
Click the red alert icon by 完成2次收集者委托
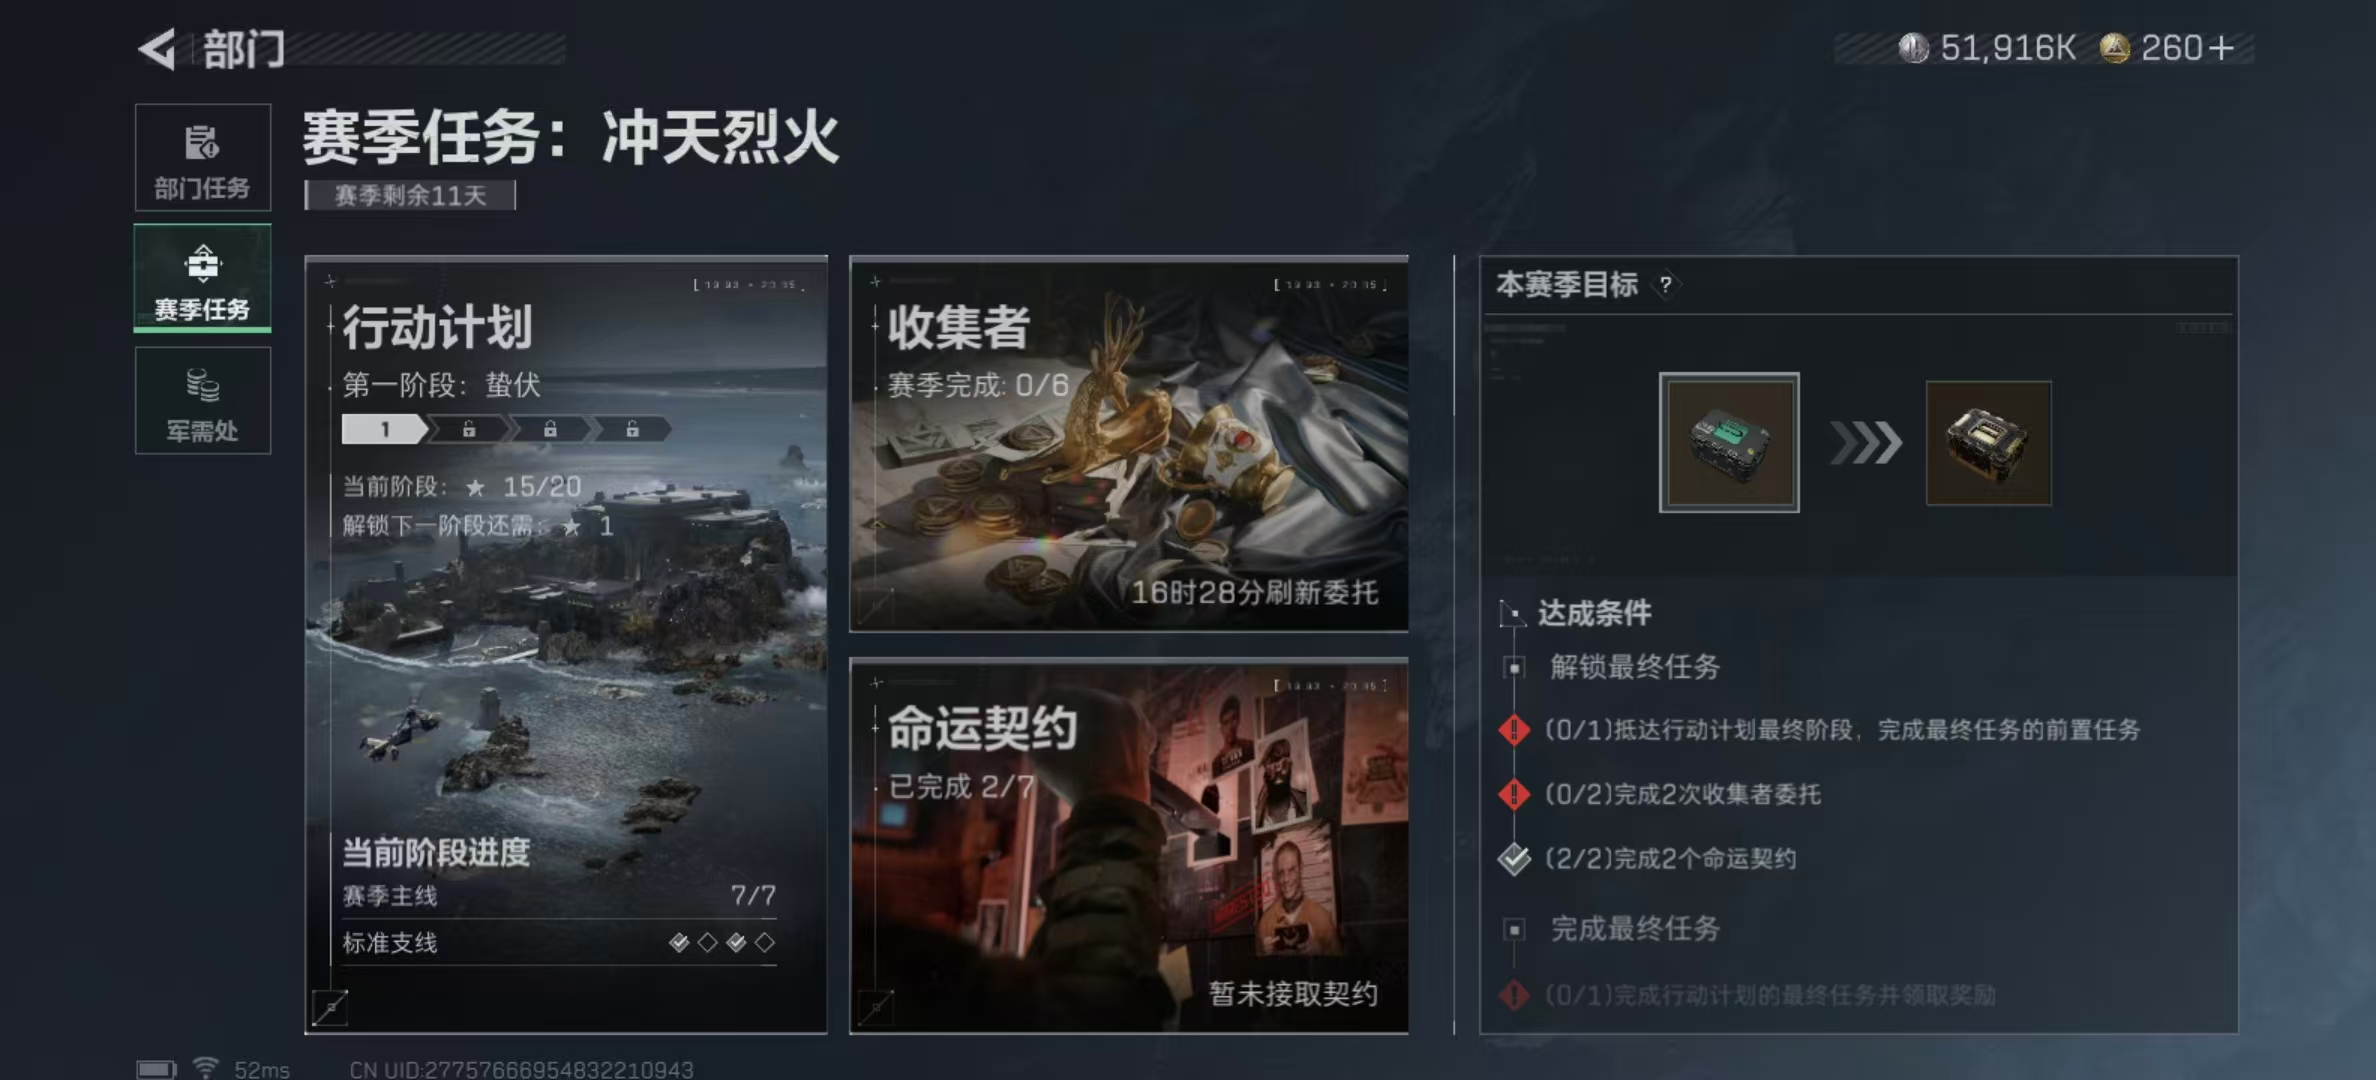coord(1514,794)
